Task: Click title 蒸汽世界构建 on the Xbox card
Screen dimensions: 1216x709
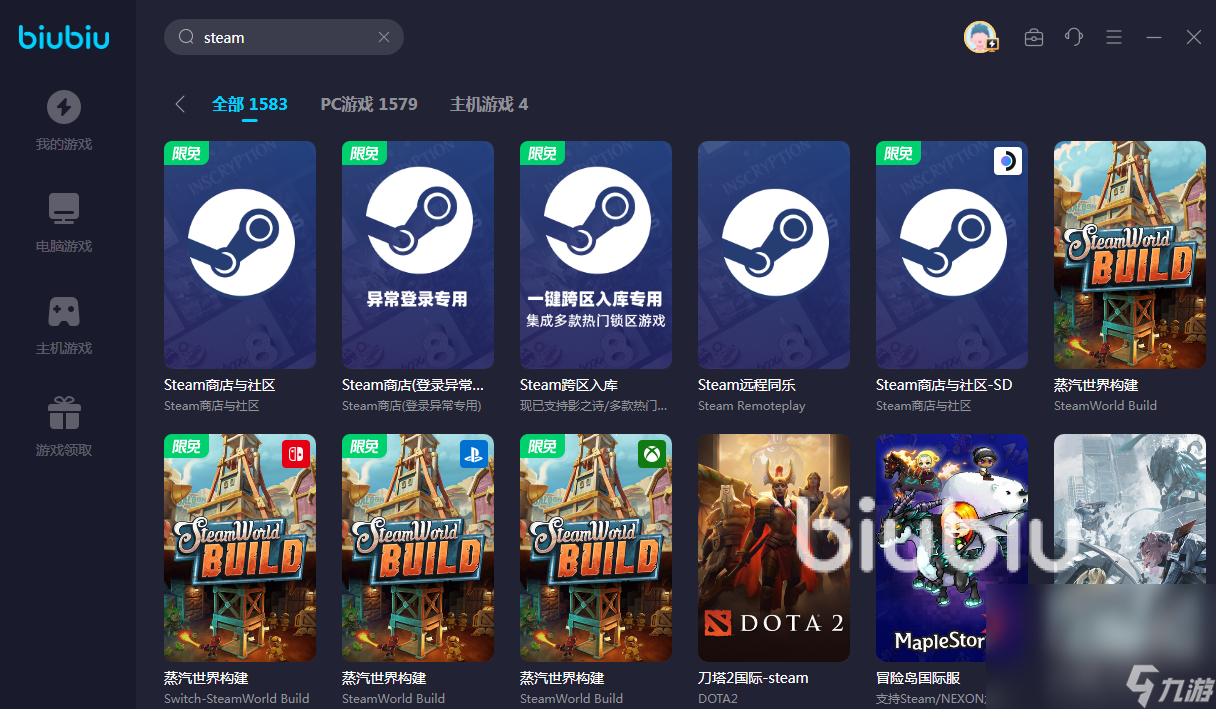Action: pos(562,678)
